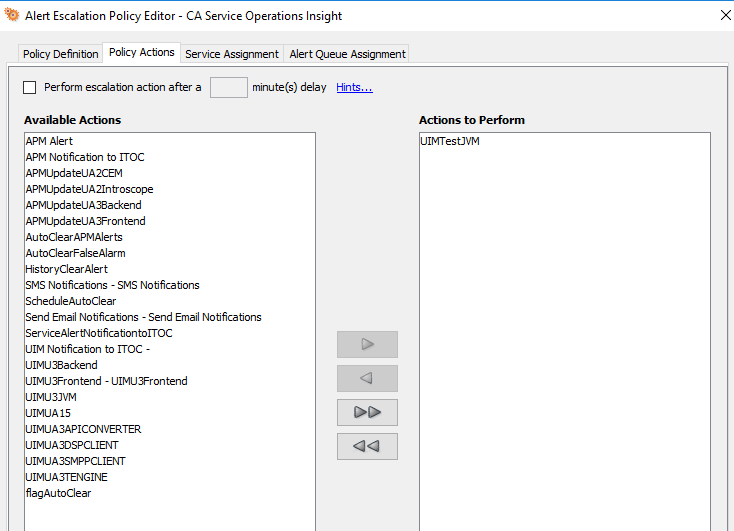Select the APMUpdateUA3Frontend action
Viewport: 734px width, 531px height.
point(169,221)
